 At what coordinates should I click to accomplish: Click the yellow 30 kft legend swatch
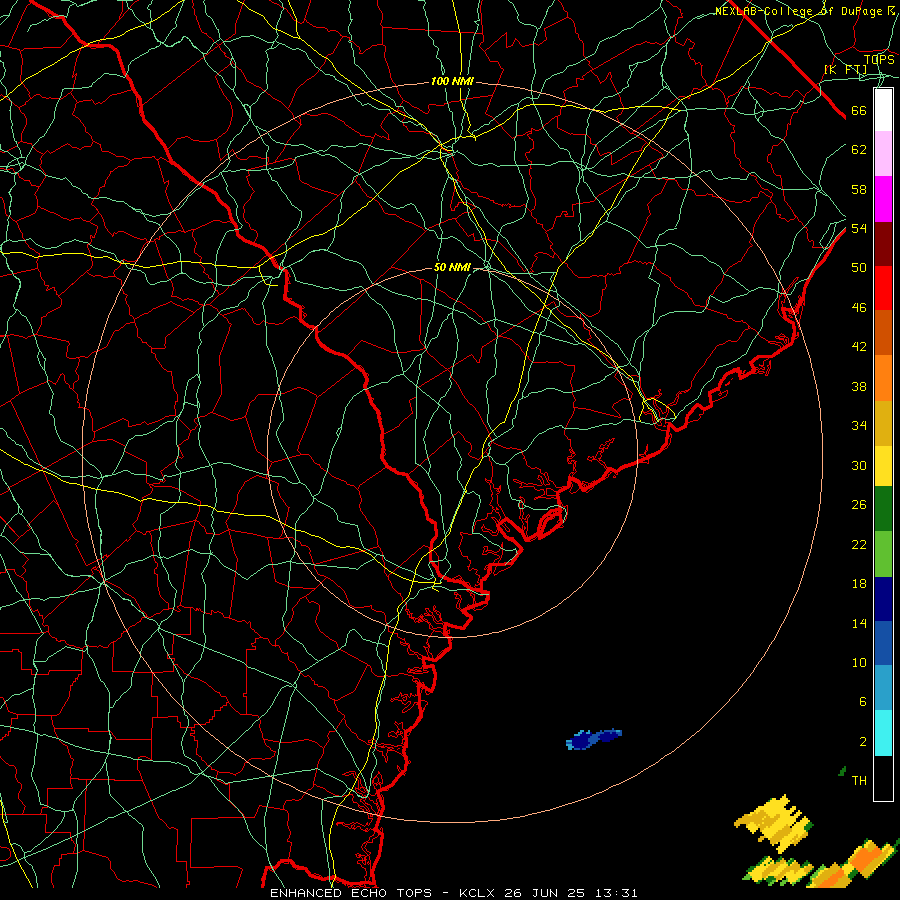[883, 466]
